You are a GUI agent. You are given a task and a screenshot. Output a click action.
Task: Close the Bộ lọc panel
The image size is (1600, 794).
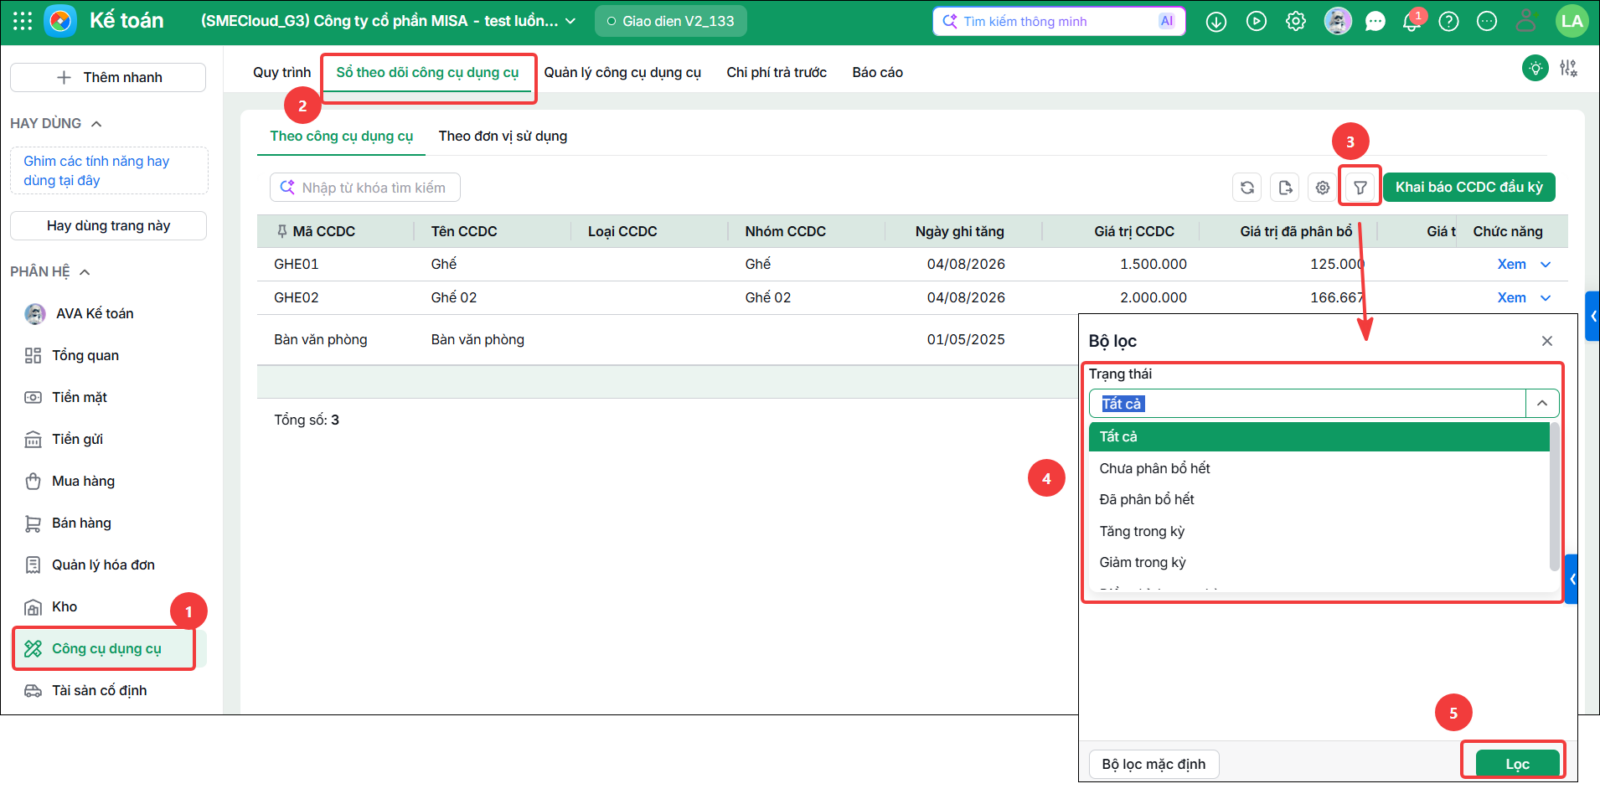1547,341
